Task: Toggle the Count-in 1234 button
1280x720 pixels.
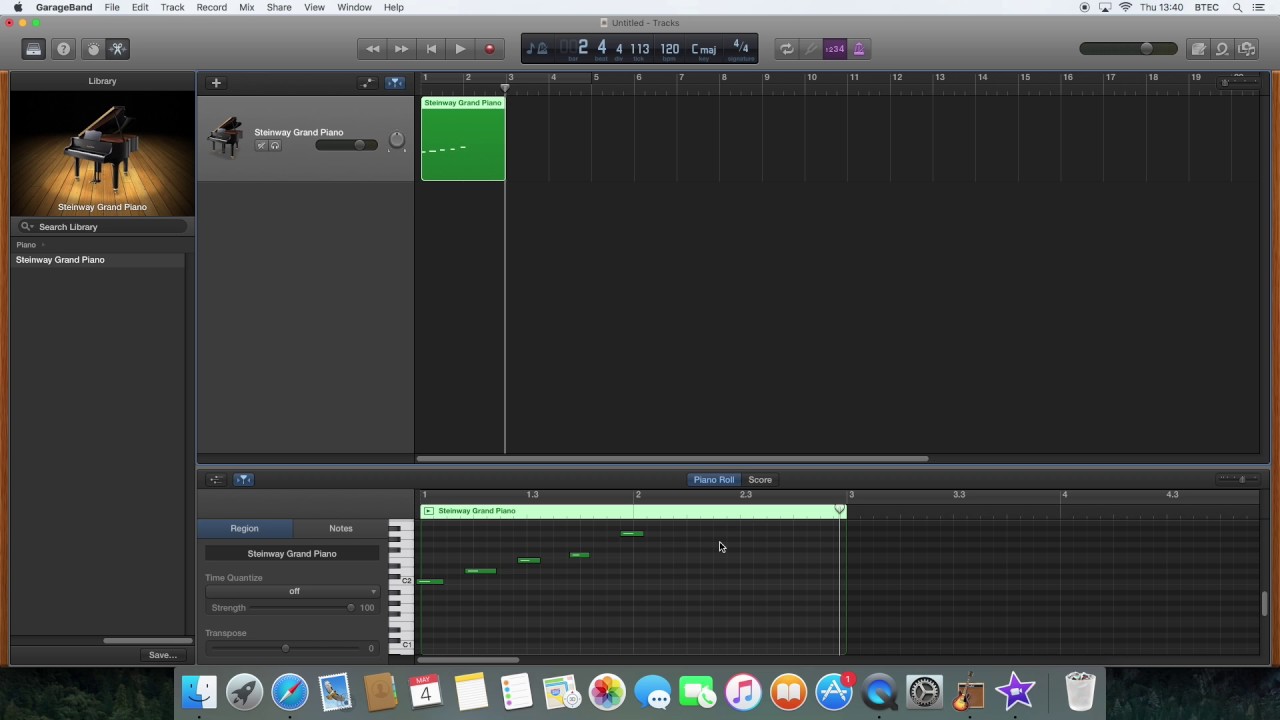Action: pos(834,49)
